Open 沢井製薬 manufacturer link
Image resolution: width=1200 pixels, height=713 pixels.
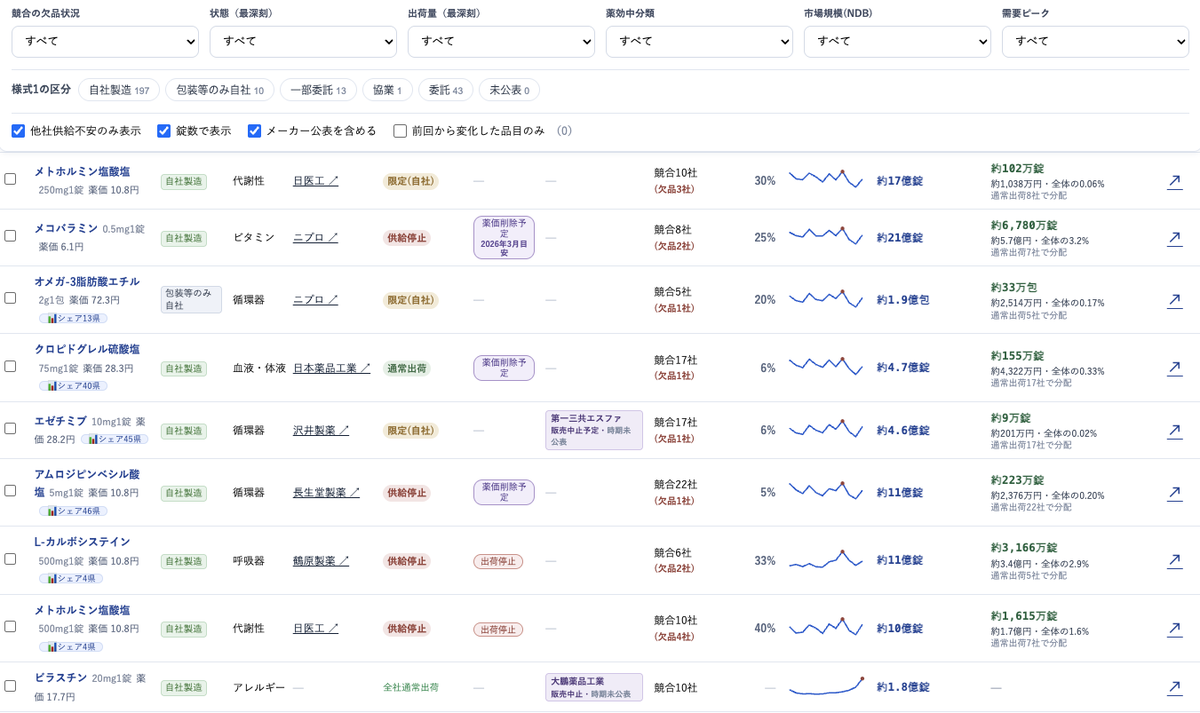pos(321,430)
